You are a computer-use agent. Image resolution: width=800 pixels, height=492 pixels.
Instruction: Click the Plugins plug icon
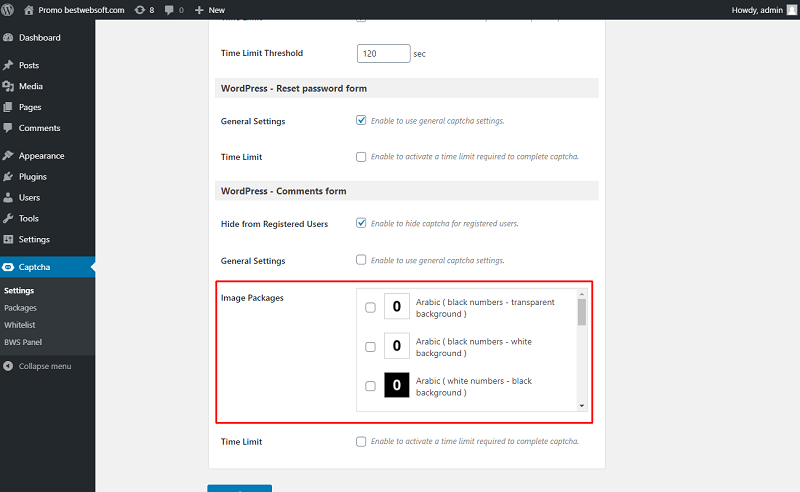[8, 176]
